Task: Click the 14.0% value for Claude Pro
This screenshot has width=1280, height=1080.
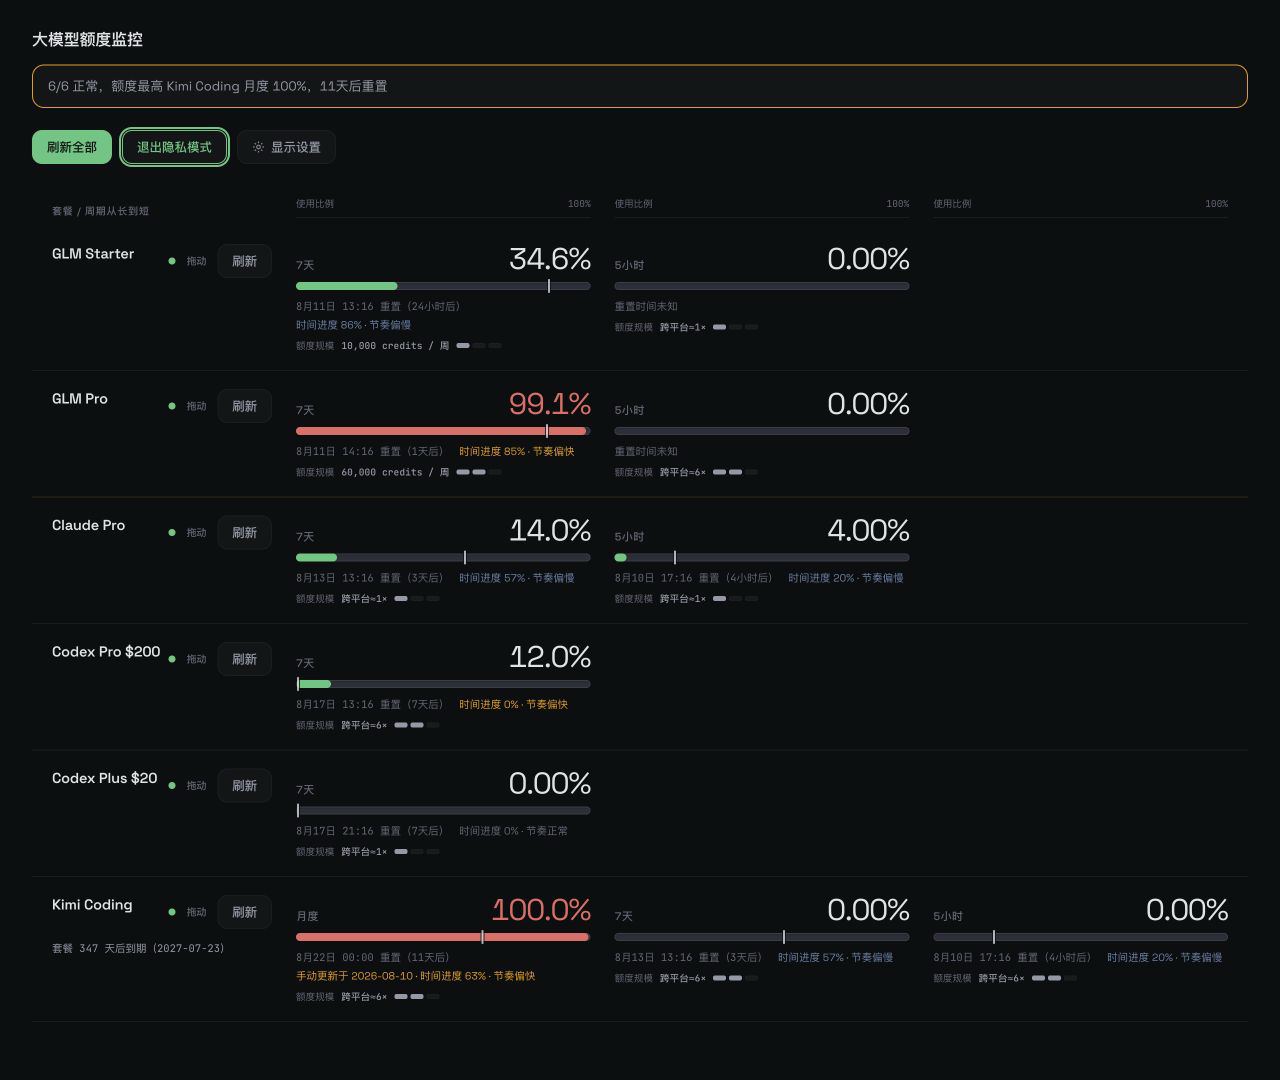Action: click(550, 530)
